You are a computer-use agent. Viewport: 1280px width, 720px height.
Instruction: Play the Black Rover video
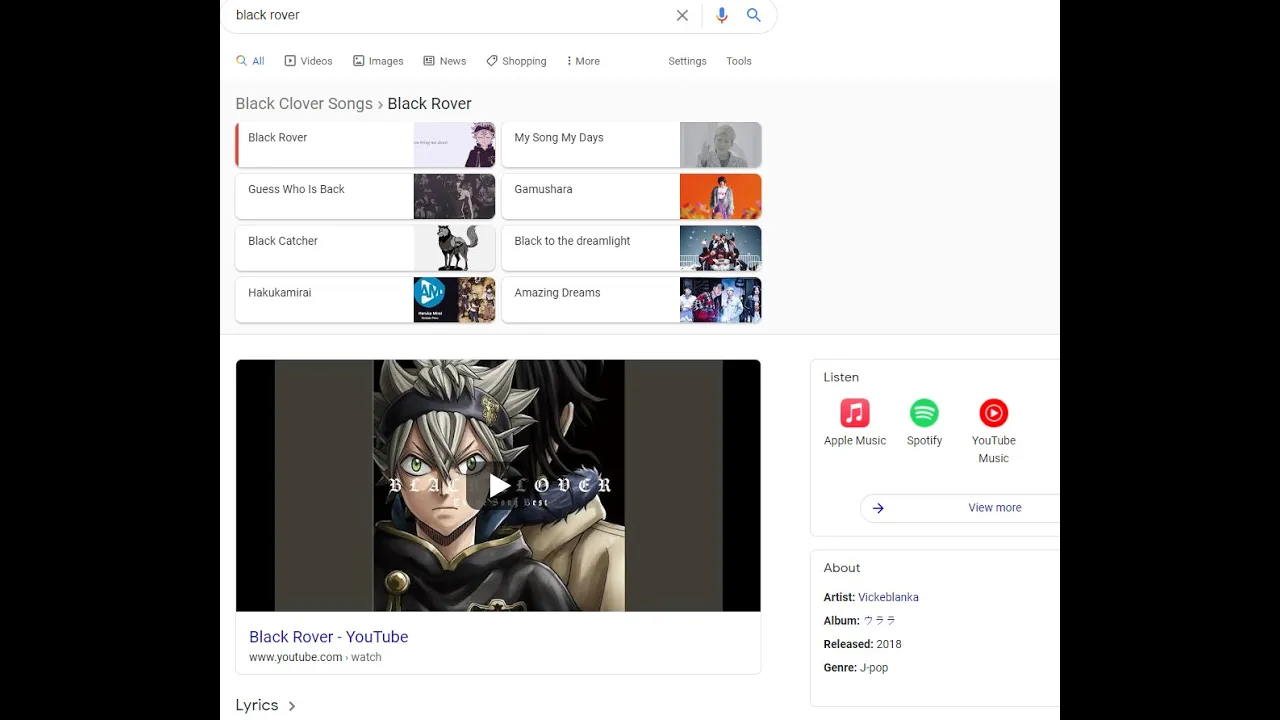[498, 486]
